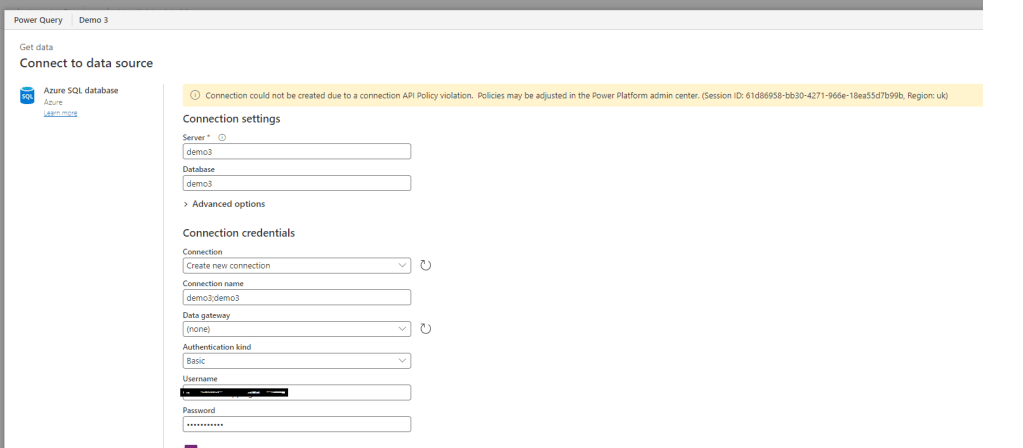This screenshot has height=448, width=1023.
Task: Click the Azure SQL database connector icon
Action: click(x=27, y=97)
